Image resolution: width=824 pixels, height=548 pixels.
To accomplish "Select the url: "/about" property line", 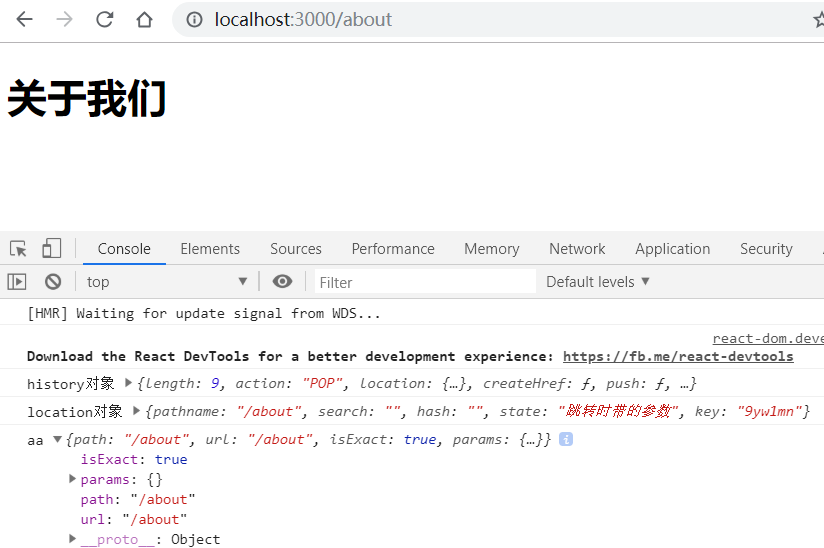I will click(x=133, y=519).
